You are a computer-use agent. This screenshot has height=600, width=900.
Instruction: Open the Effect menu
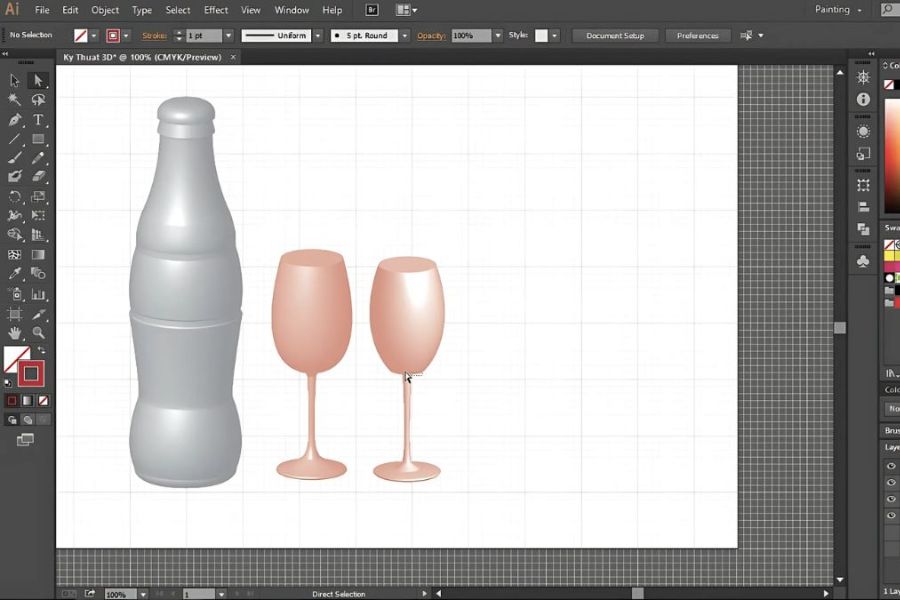216,10
